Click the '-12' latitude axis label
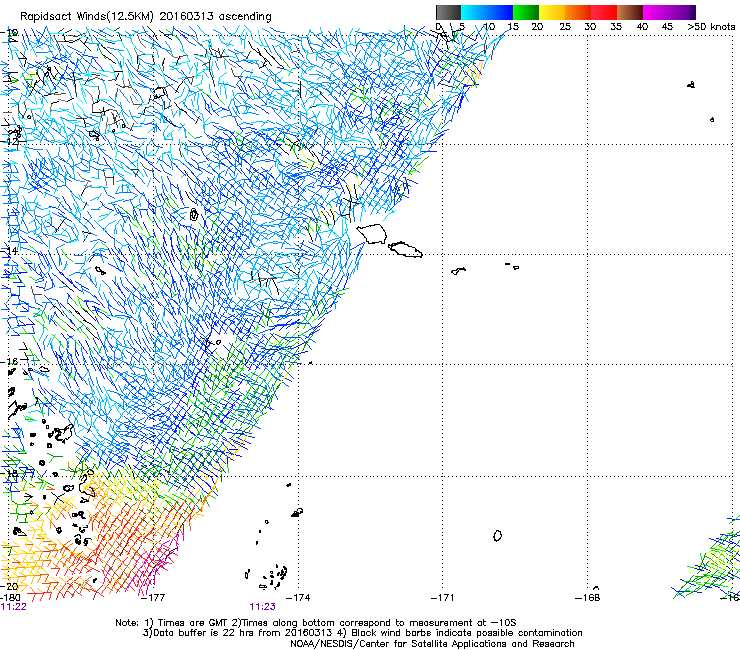This screenshot has height=650, width=740. 11,142
